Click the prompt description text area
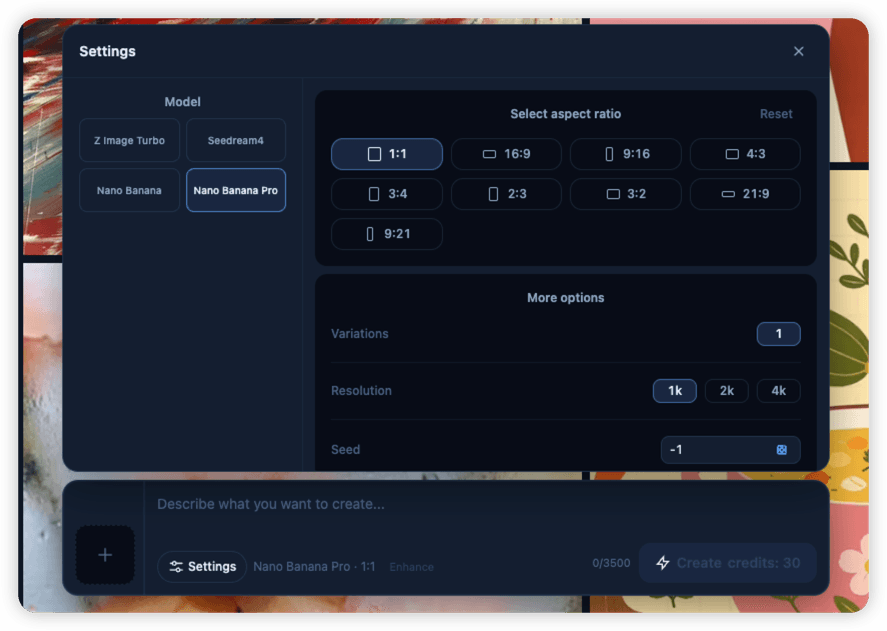887x631 pixels. tap(486, 504)
